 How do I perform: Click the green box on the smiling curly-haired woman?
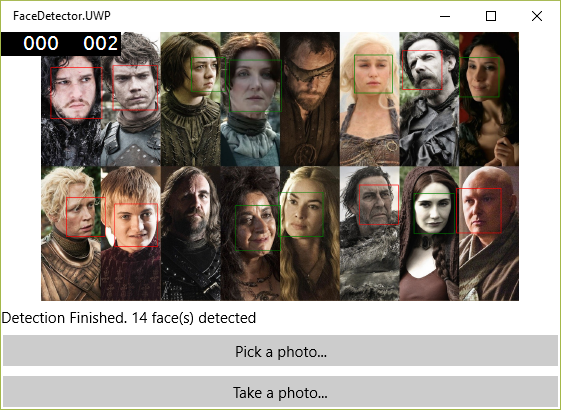[258, 228]
